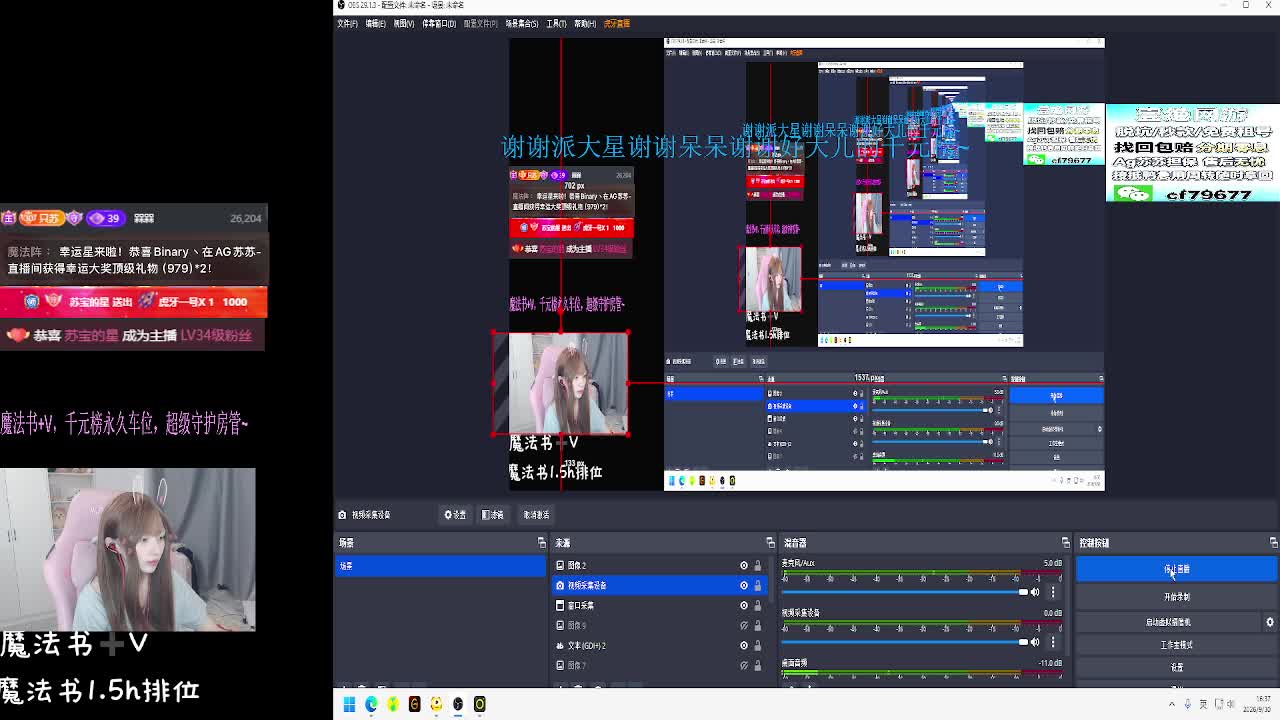Open the orange 虎牙直播 menu item
Viewport: 1280px width, 720px height.
(x=617, y=24)
